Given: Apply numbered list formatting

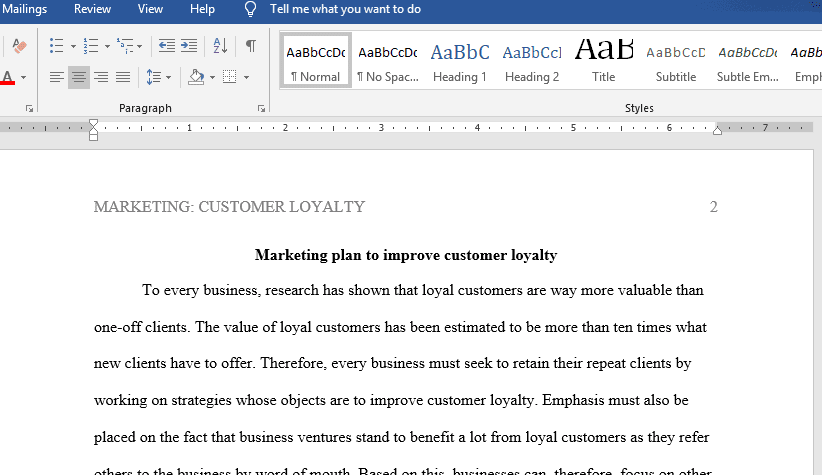Looking at the screenshot, I should coord(91,46).
